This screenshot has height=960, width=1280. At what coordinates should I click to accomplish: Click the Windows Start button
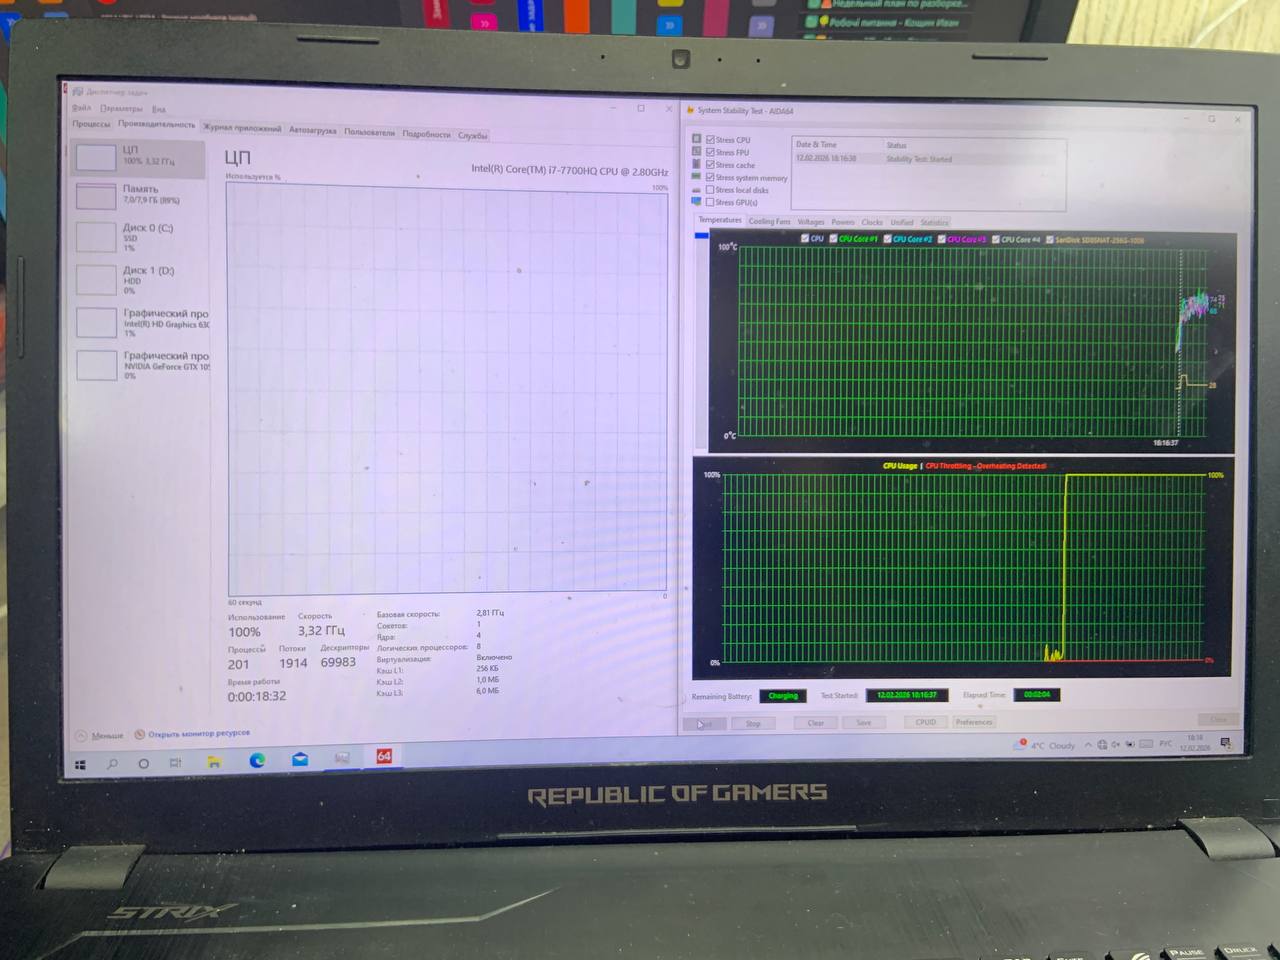[x=80, y=765]
